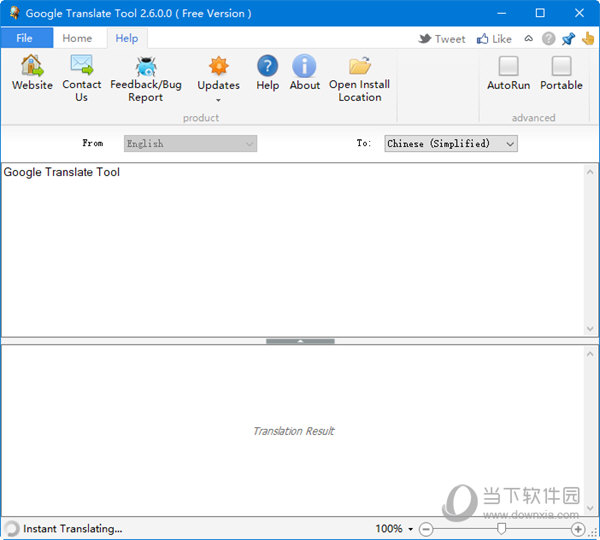Screen dimensions: 600x540
Task: Open the To language dropdown
Action: point(451,144)
